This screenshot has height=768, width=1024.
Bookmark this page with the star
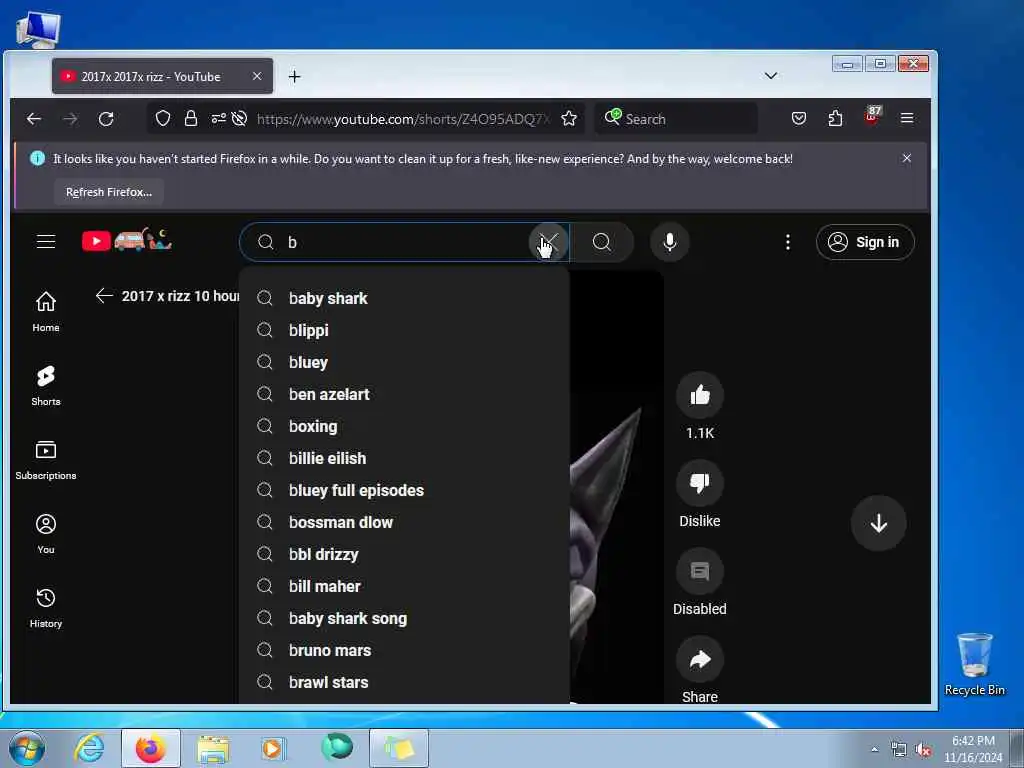(x=569, y=118)
